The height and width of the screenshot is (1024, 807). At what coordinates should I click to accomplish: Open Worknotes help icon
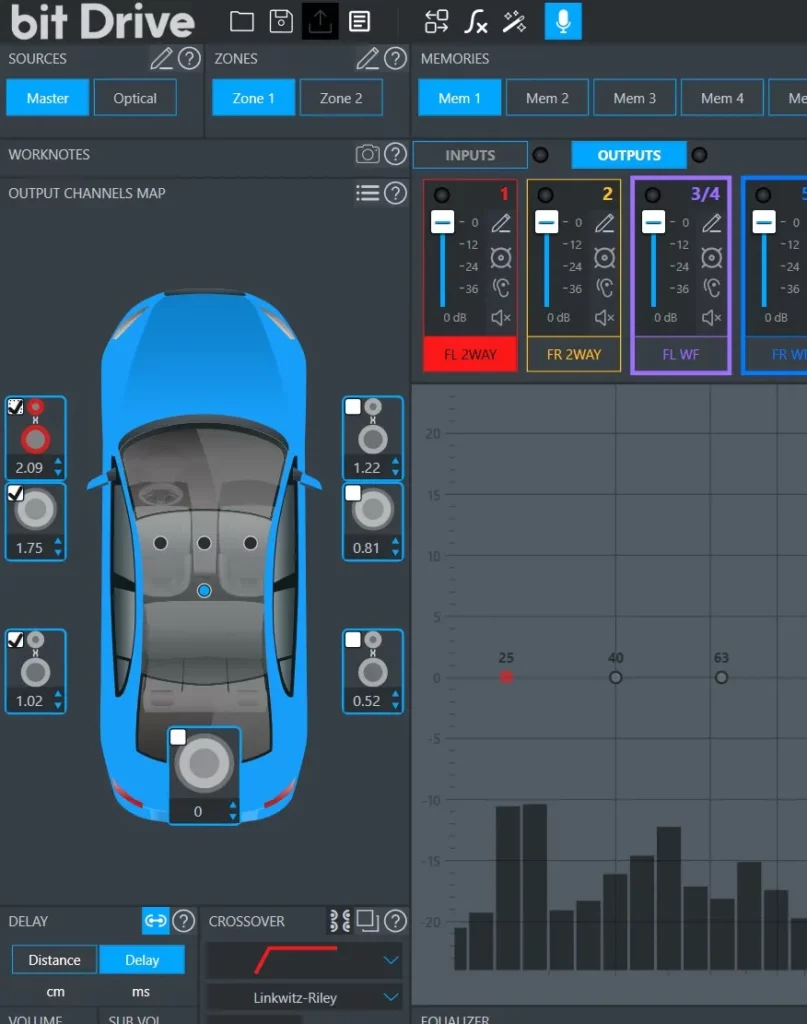click(x=396, y=154)
